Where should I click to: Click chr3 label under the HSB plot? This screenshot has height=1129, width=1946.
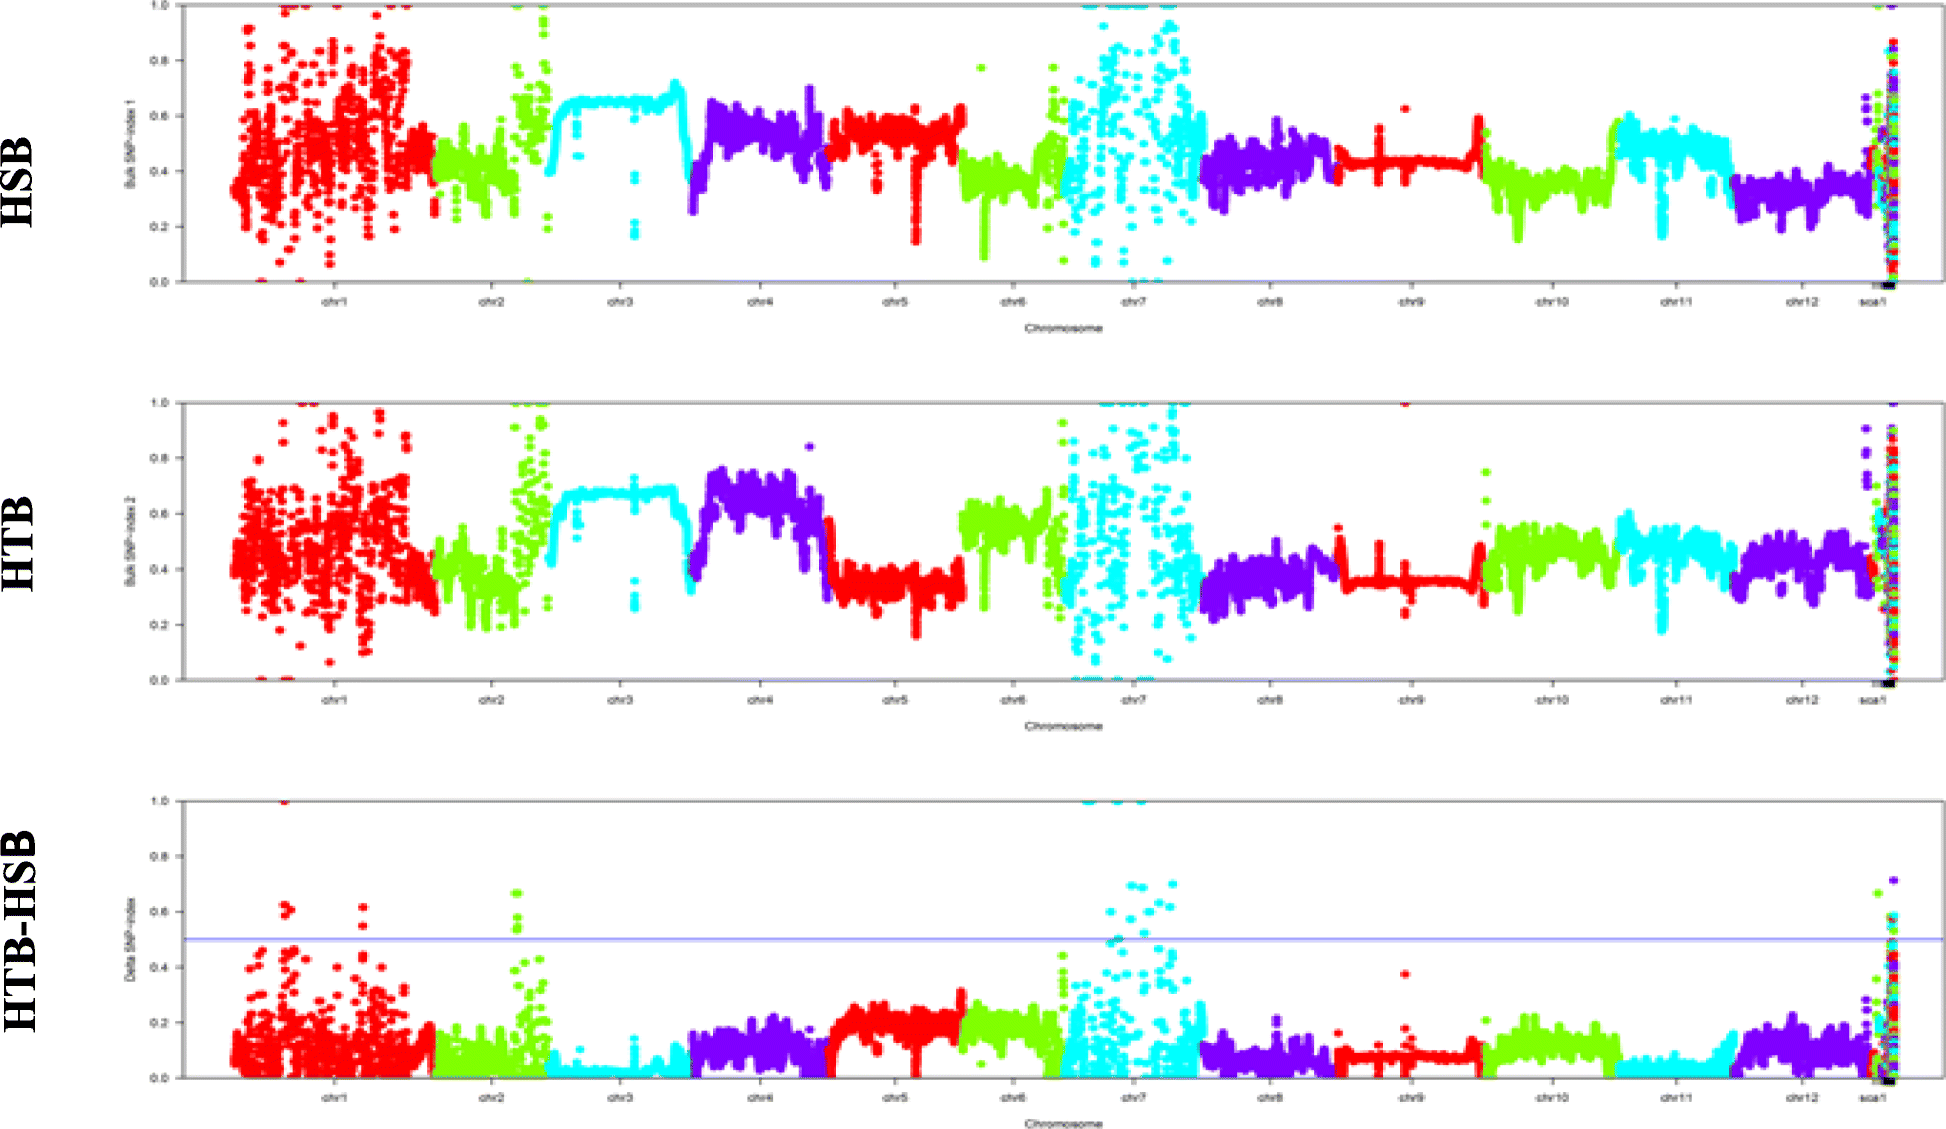pos(620,301)
